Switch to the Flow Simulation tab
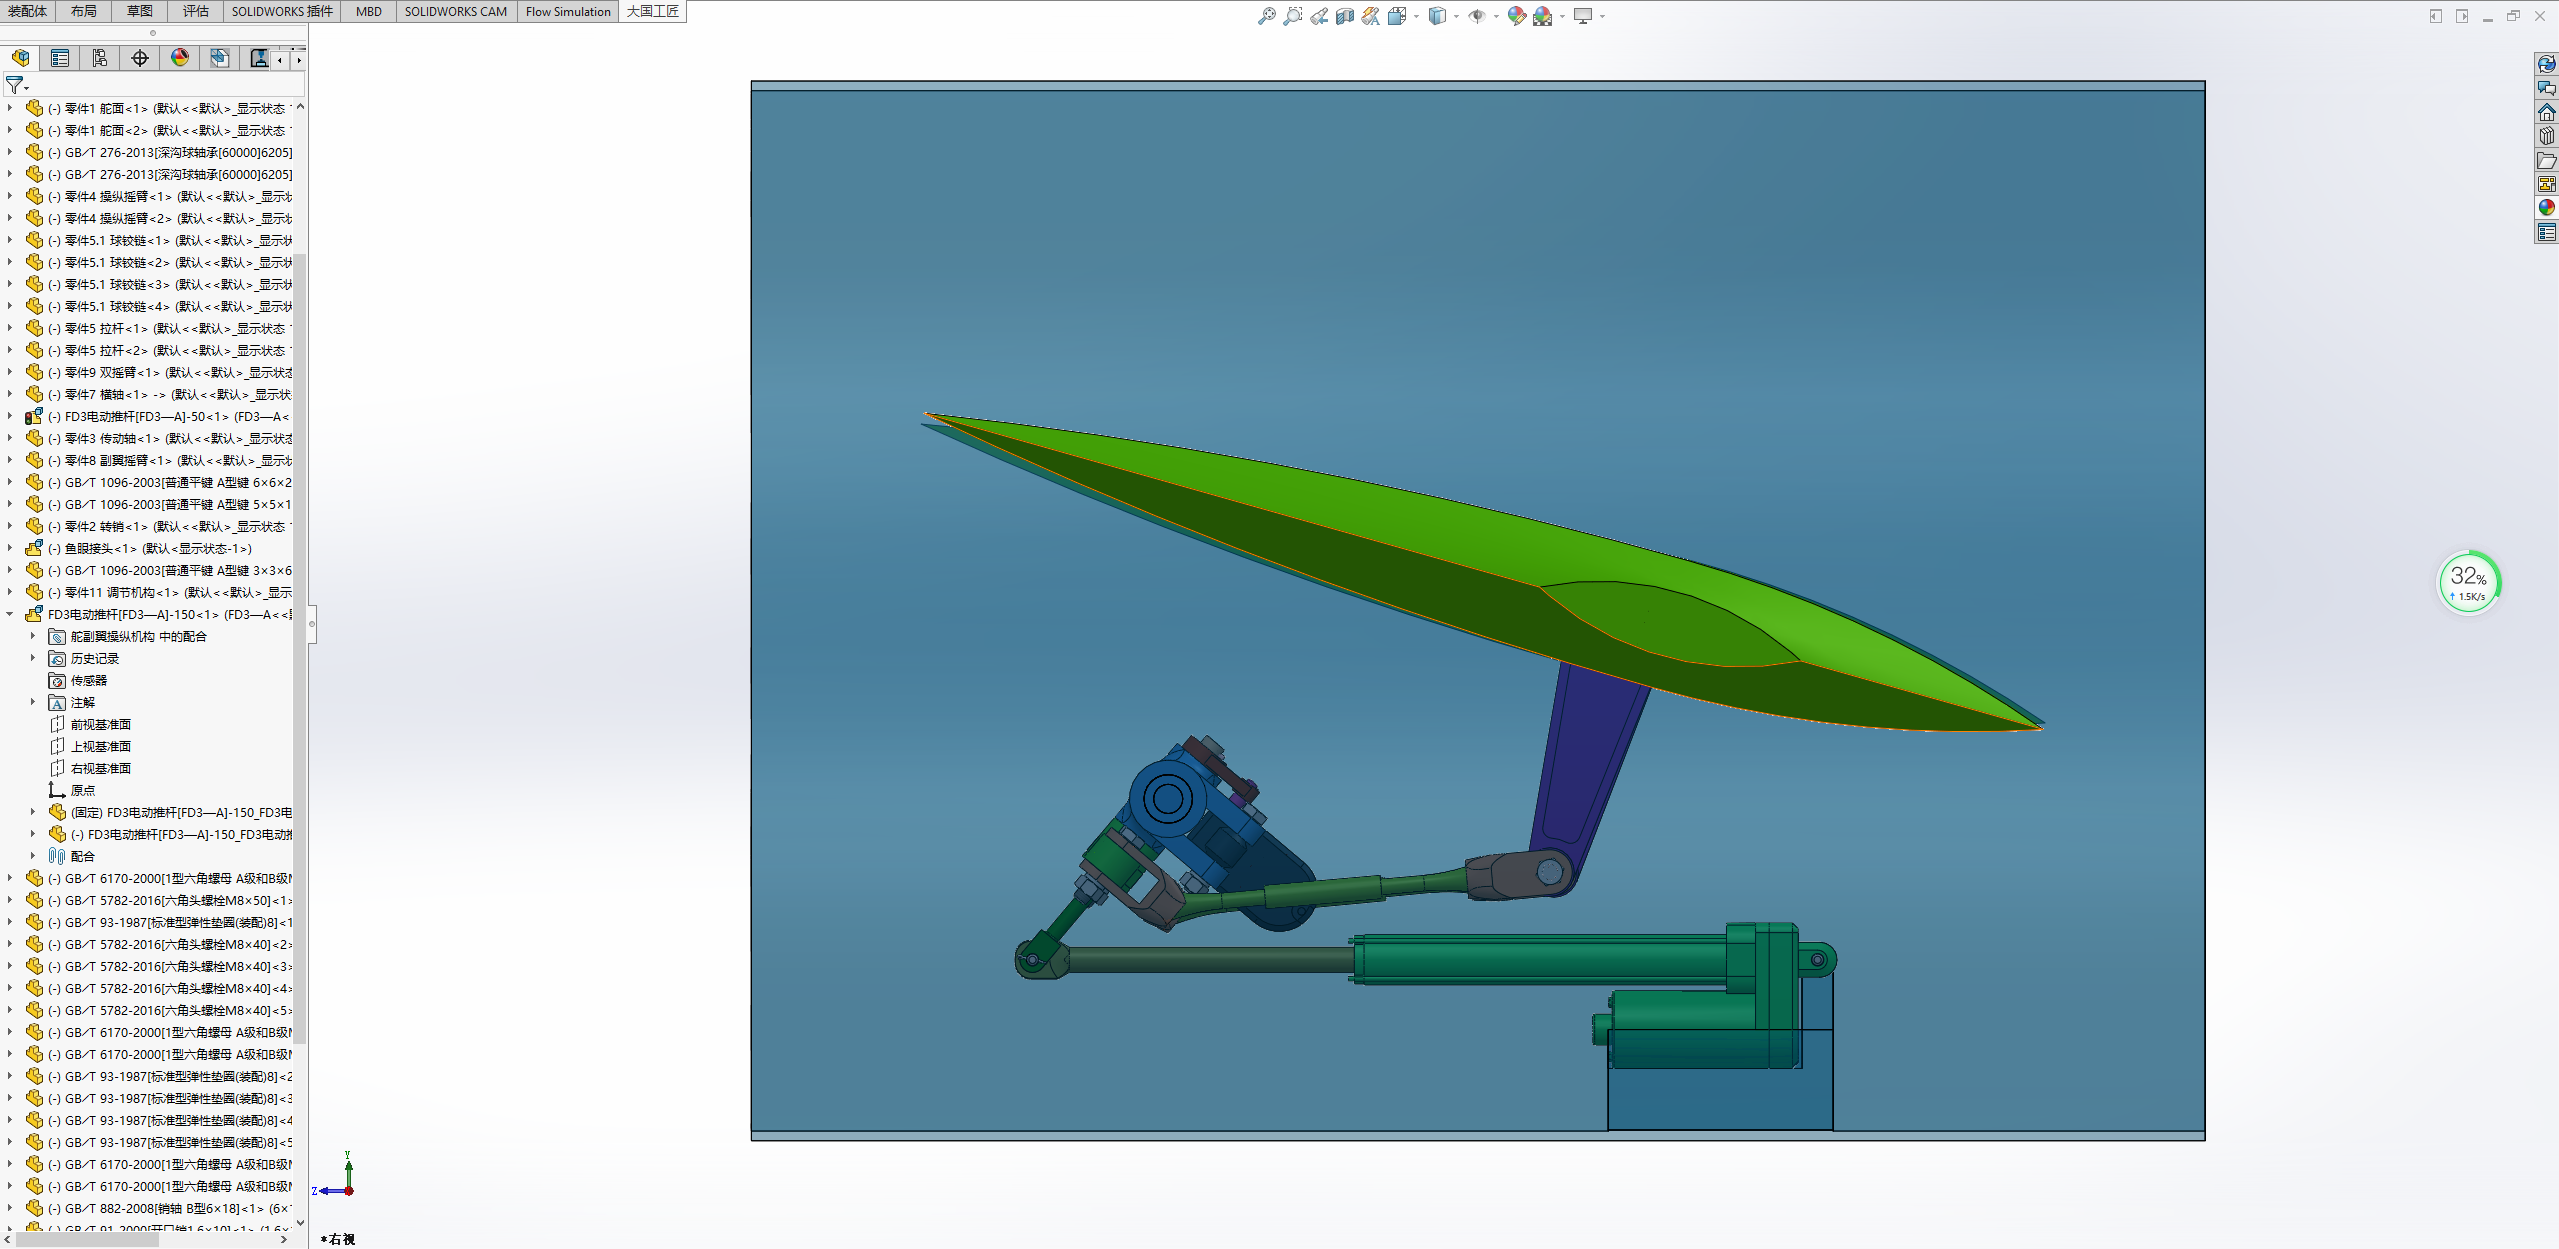 (x=567, y=11)
